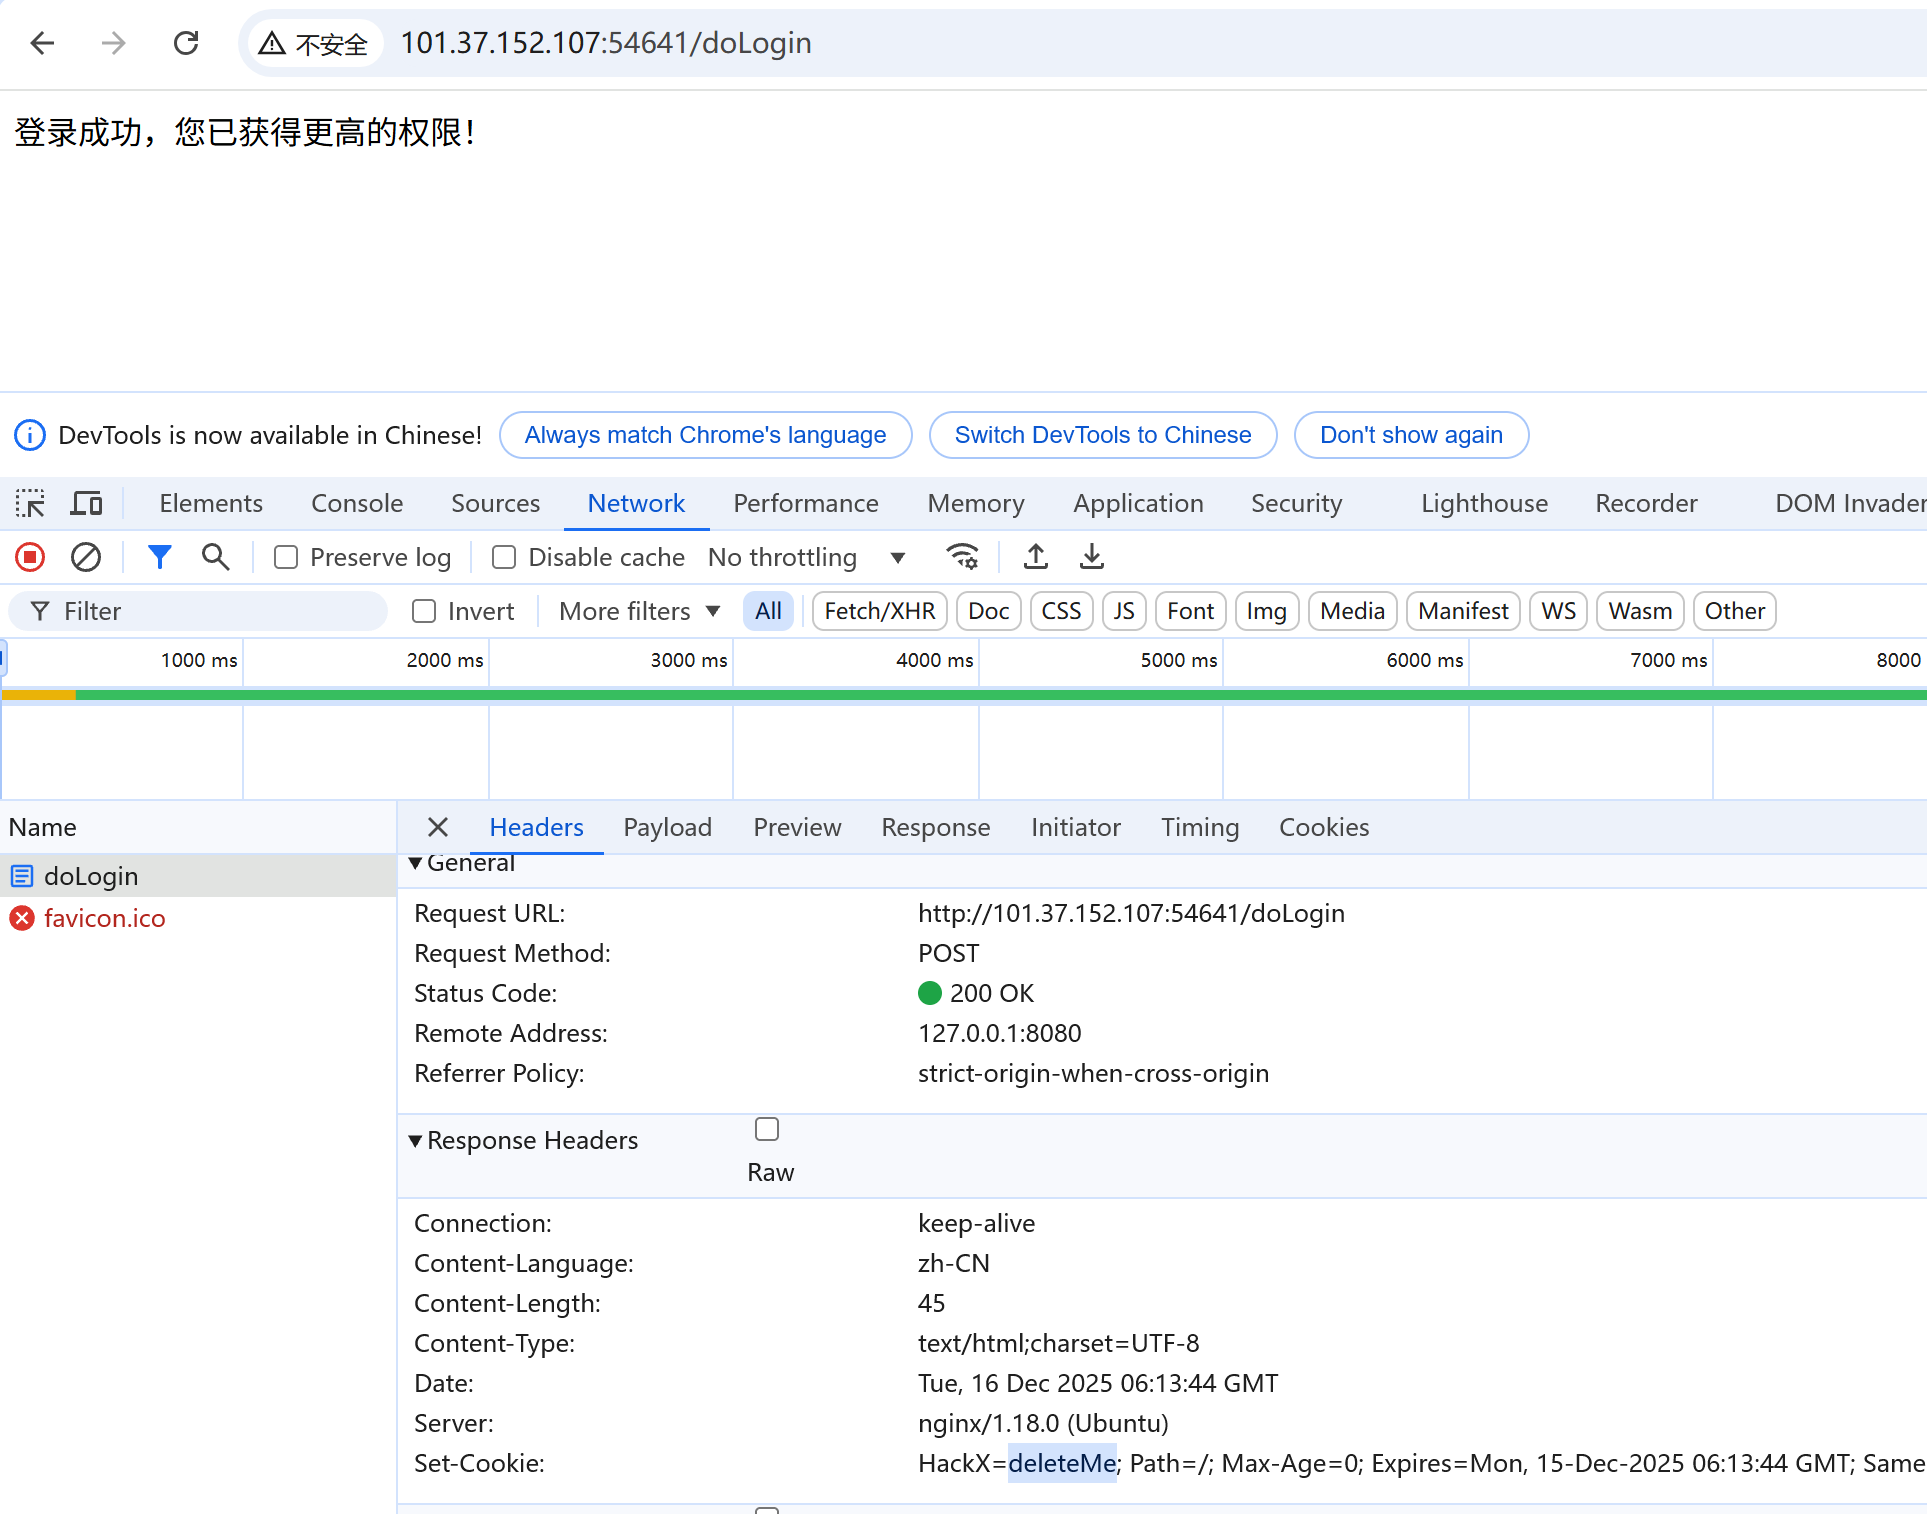
Task: Tick the Invert filter checkbox
Action: [x=424, y=611]
